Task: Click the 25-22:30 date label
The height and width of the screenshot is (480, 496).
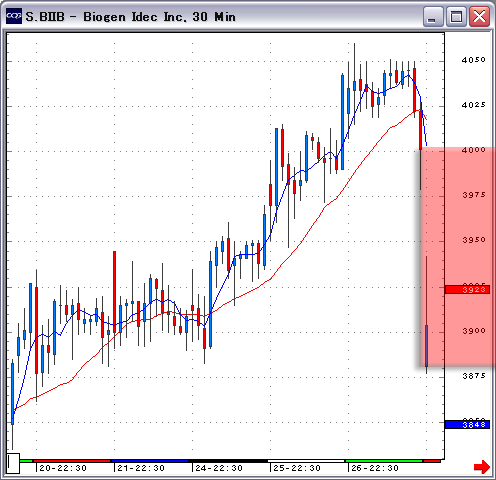Action: (x=297, y=468)
